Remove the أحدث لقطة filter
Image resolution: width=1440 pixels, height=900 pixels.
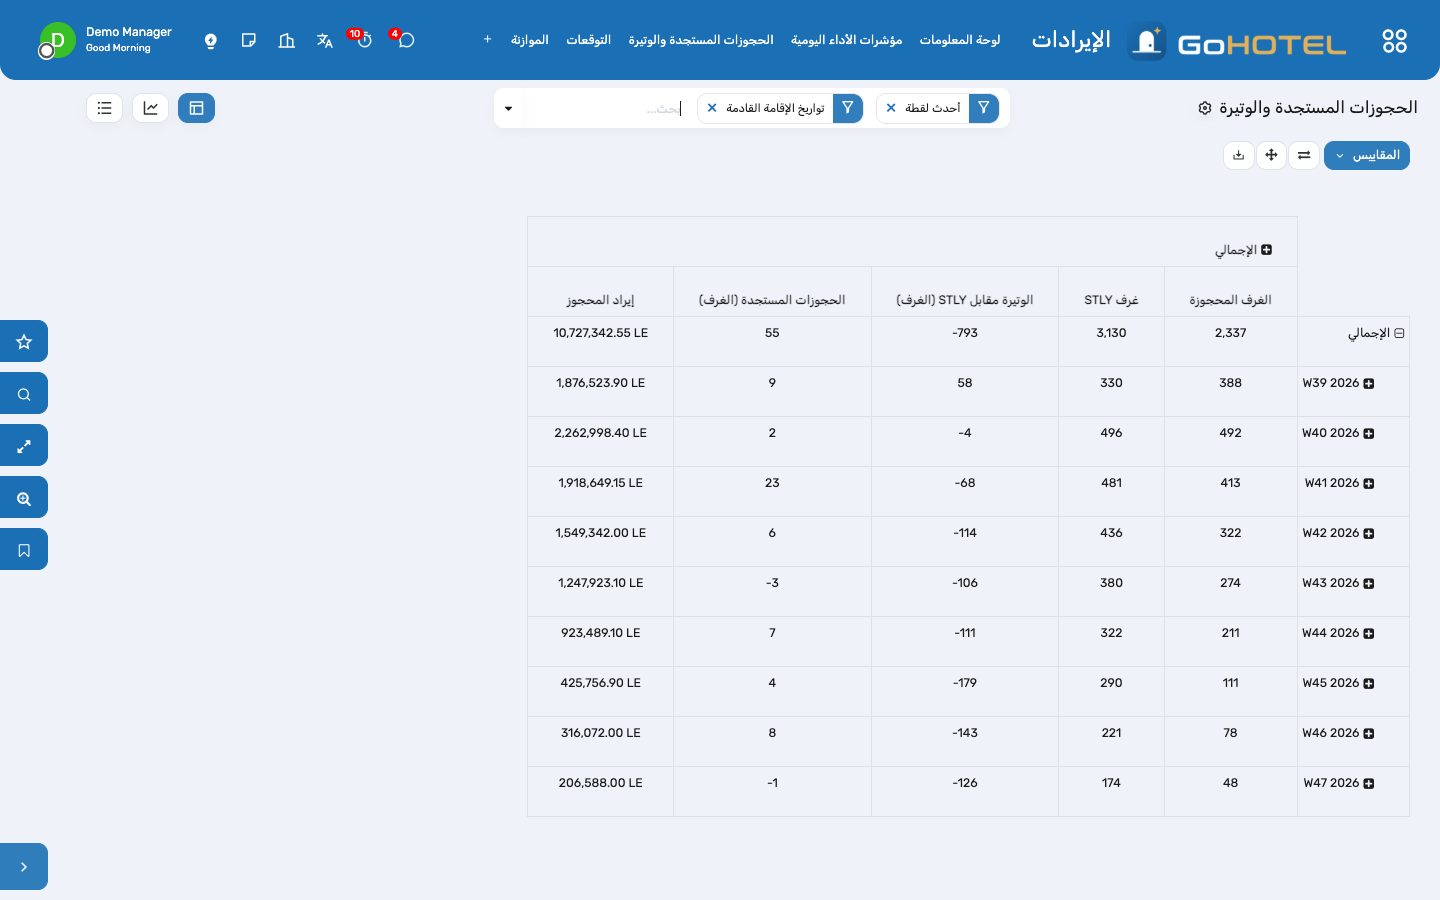click(x=891, y=108)
